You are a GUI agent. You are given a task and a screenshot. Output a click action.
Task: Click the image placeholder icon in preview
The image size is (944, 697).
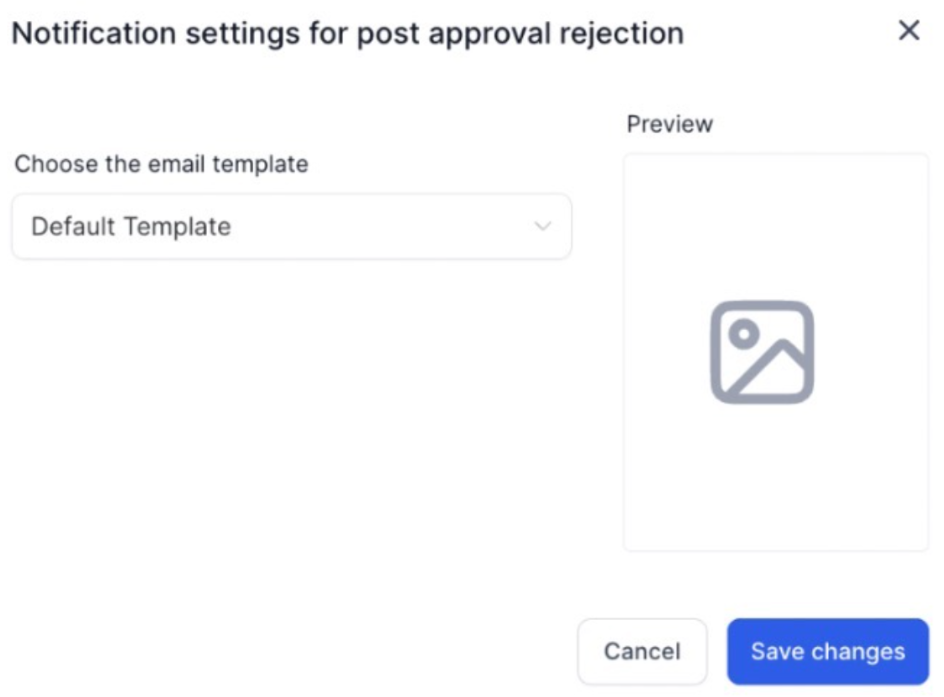[762, 352]
